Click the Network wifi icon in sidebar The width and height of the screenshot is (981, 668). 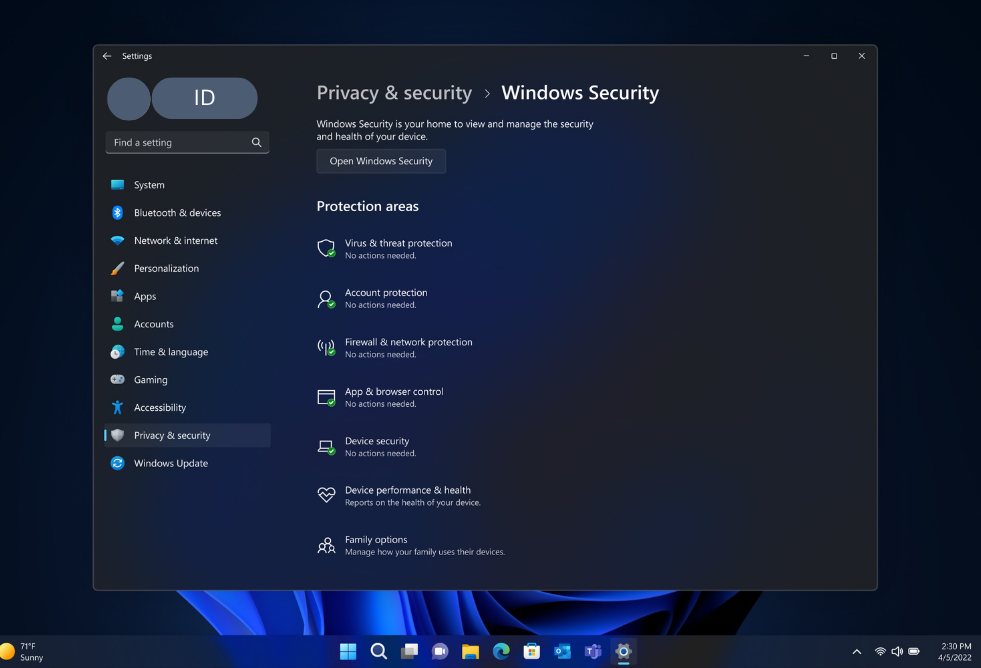117,240
